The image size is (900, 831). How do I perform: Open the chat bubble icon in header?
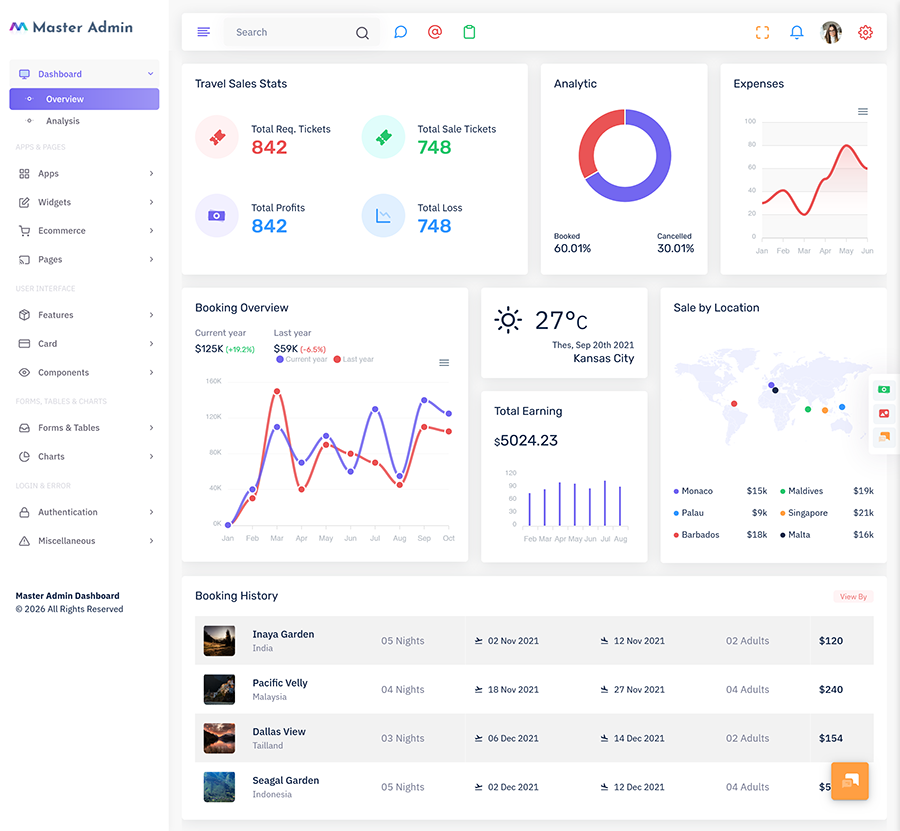pyautogui.click(x=401, y=32)
